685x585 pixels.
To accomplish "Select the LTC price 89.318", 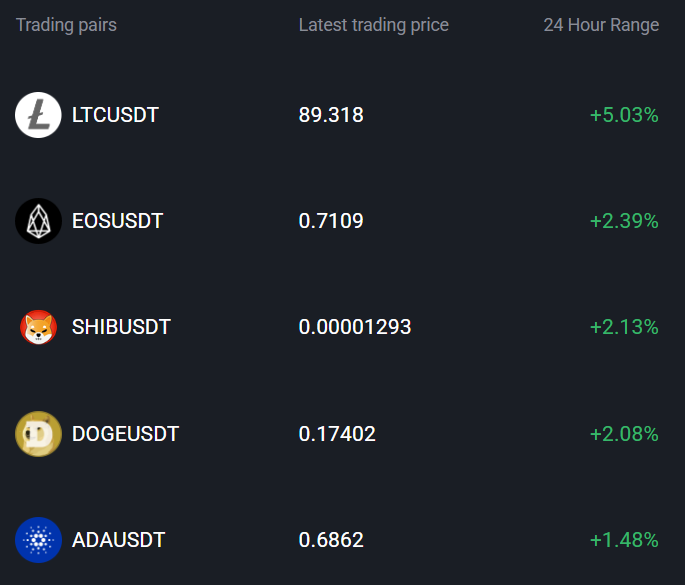I will click(331, 115).
